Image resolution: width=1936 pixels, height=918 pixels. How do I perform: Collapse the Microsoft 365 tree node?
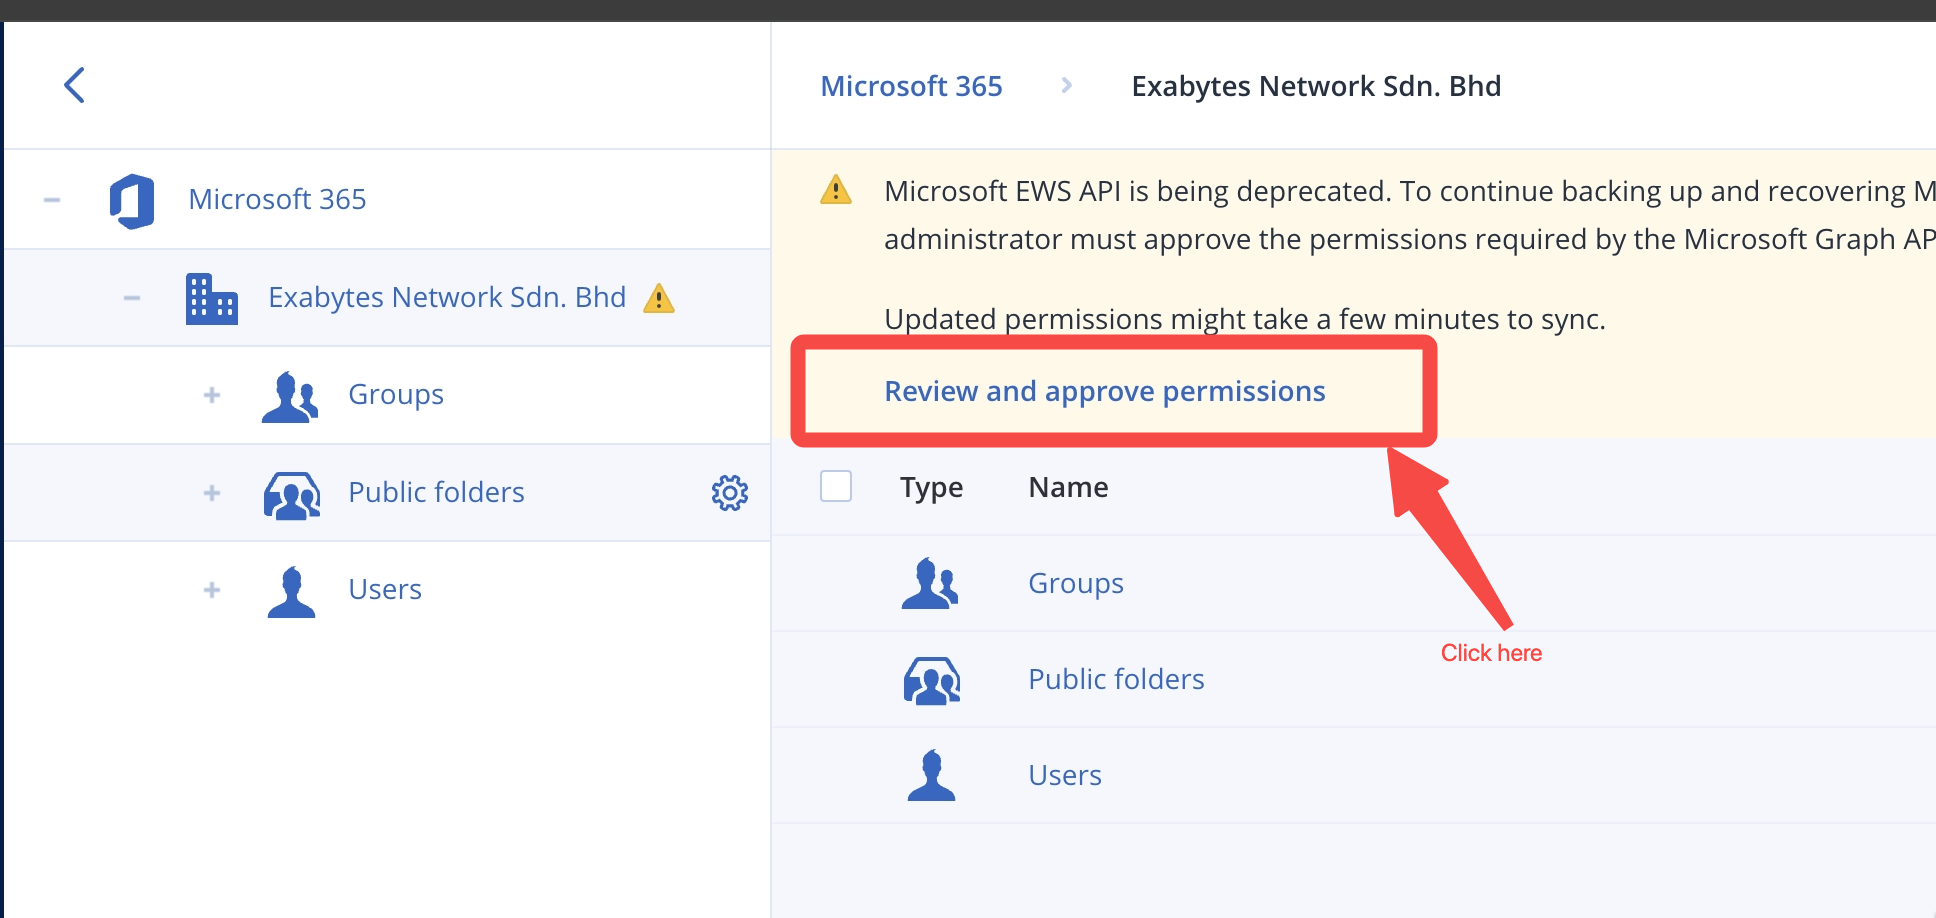pos(52,200)
